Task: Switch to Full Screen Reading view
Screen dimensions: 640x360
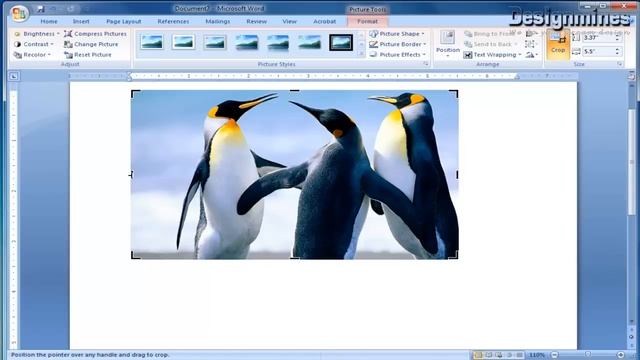Action: pos(489,355)
